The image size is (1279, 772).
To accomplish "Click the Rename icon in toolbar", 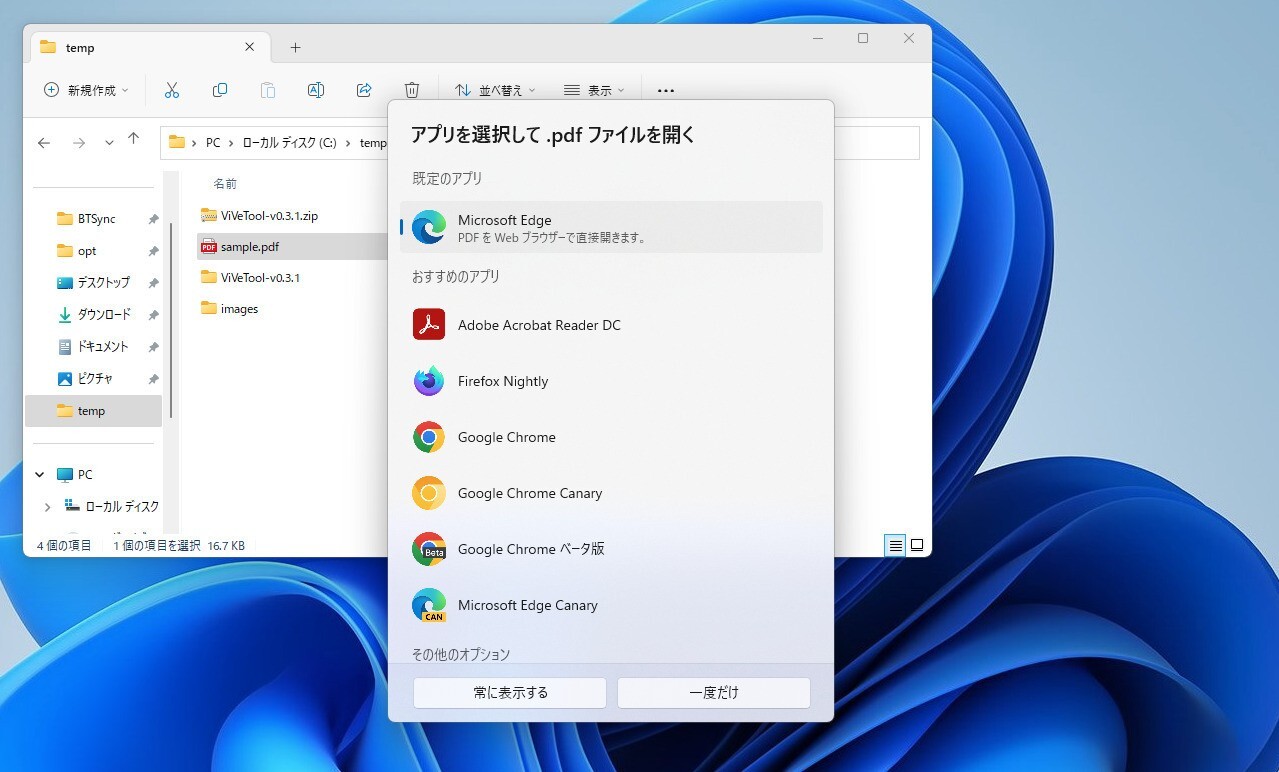I will click(x=316, y=90).
